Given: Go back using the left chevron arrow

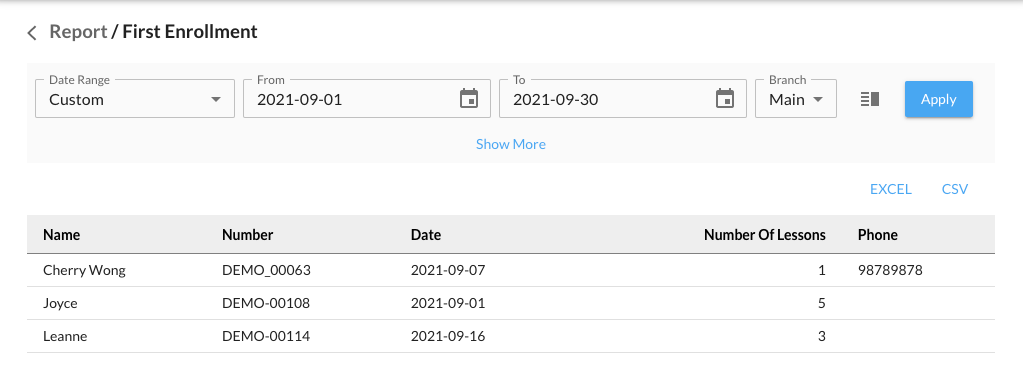Looking at the screenshot, I should click(32, 33).
